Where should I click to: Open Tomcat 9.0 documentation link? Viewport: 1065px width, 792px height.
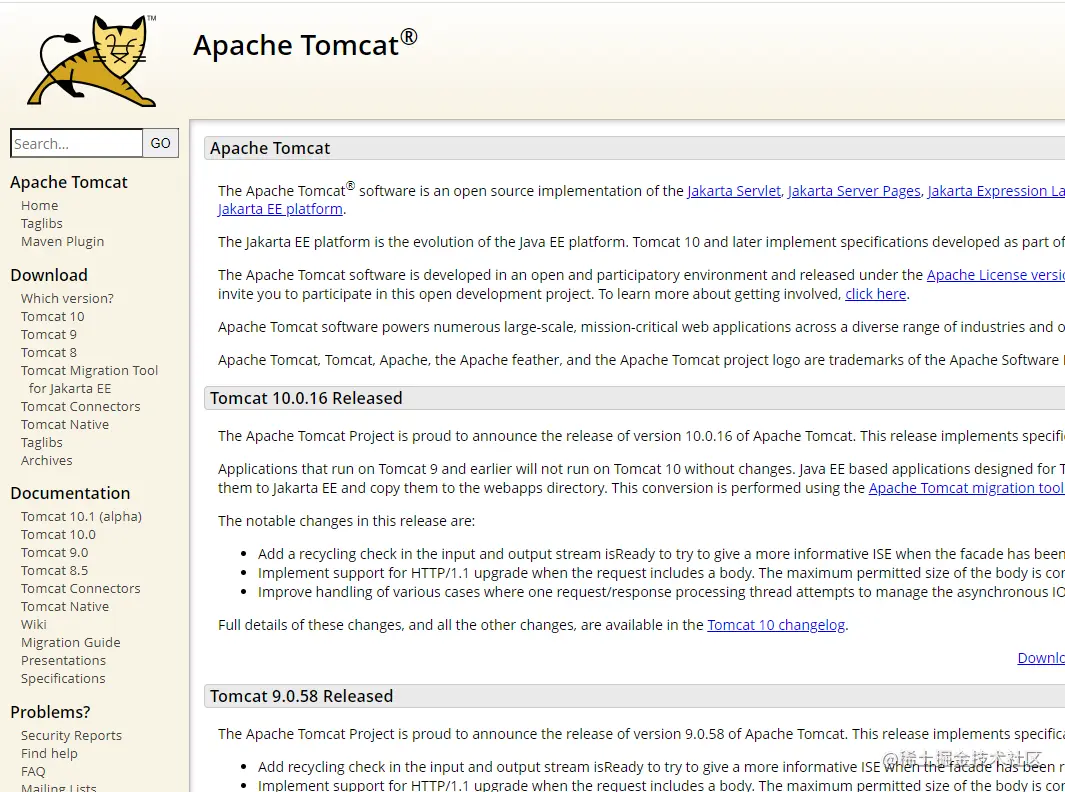pyautogui.click(x=54, y=552)
